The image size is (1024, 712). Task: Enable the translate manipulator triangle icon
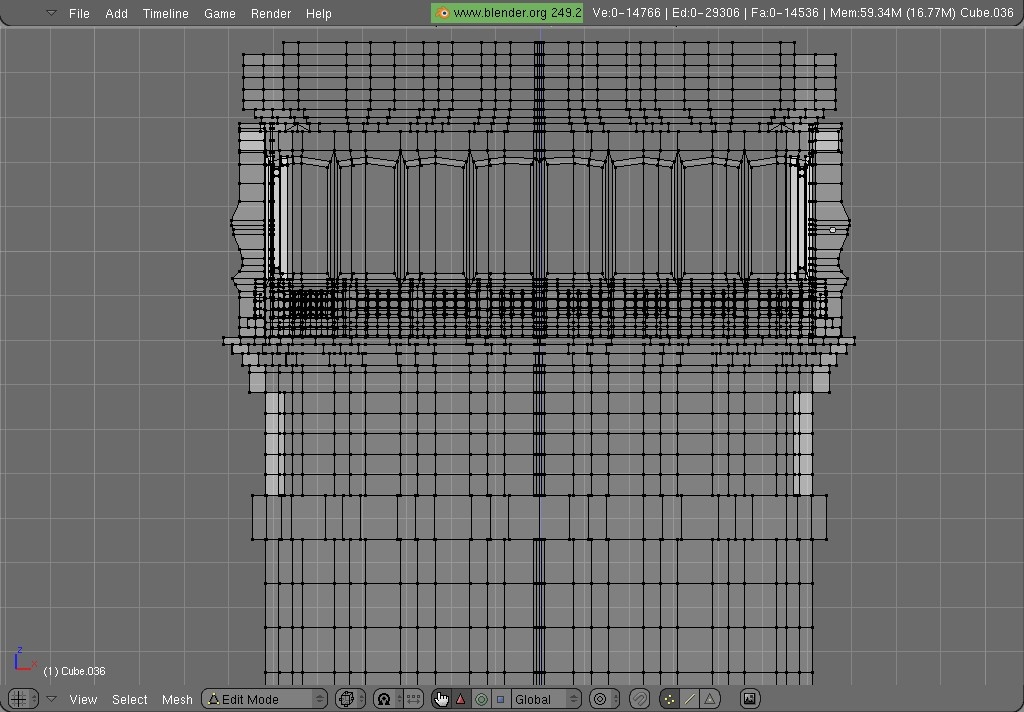pyautogui.click(x=461, y=699)
